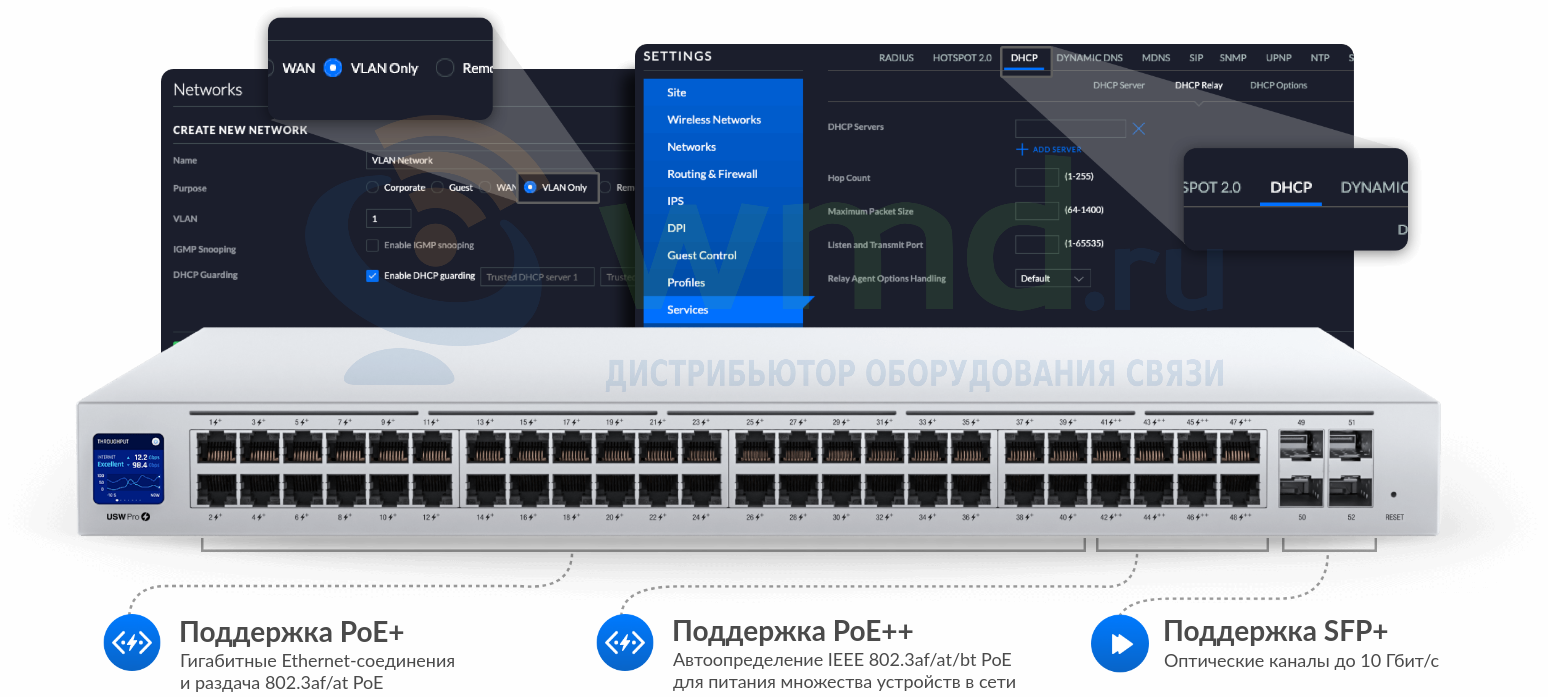Enable the IGMP snooping checkbox
This screenshot has width=1548, height=697.
(x=372, y=245)
